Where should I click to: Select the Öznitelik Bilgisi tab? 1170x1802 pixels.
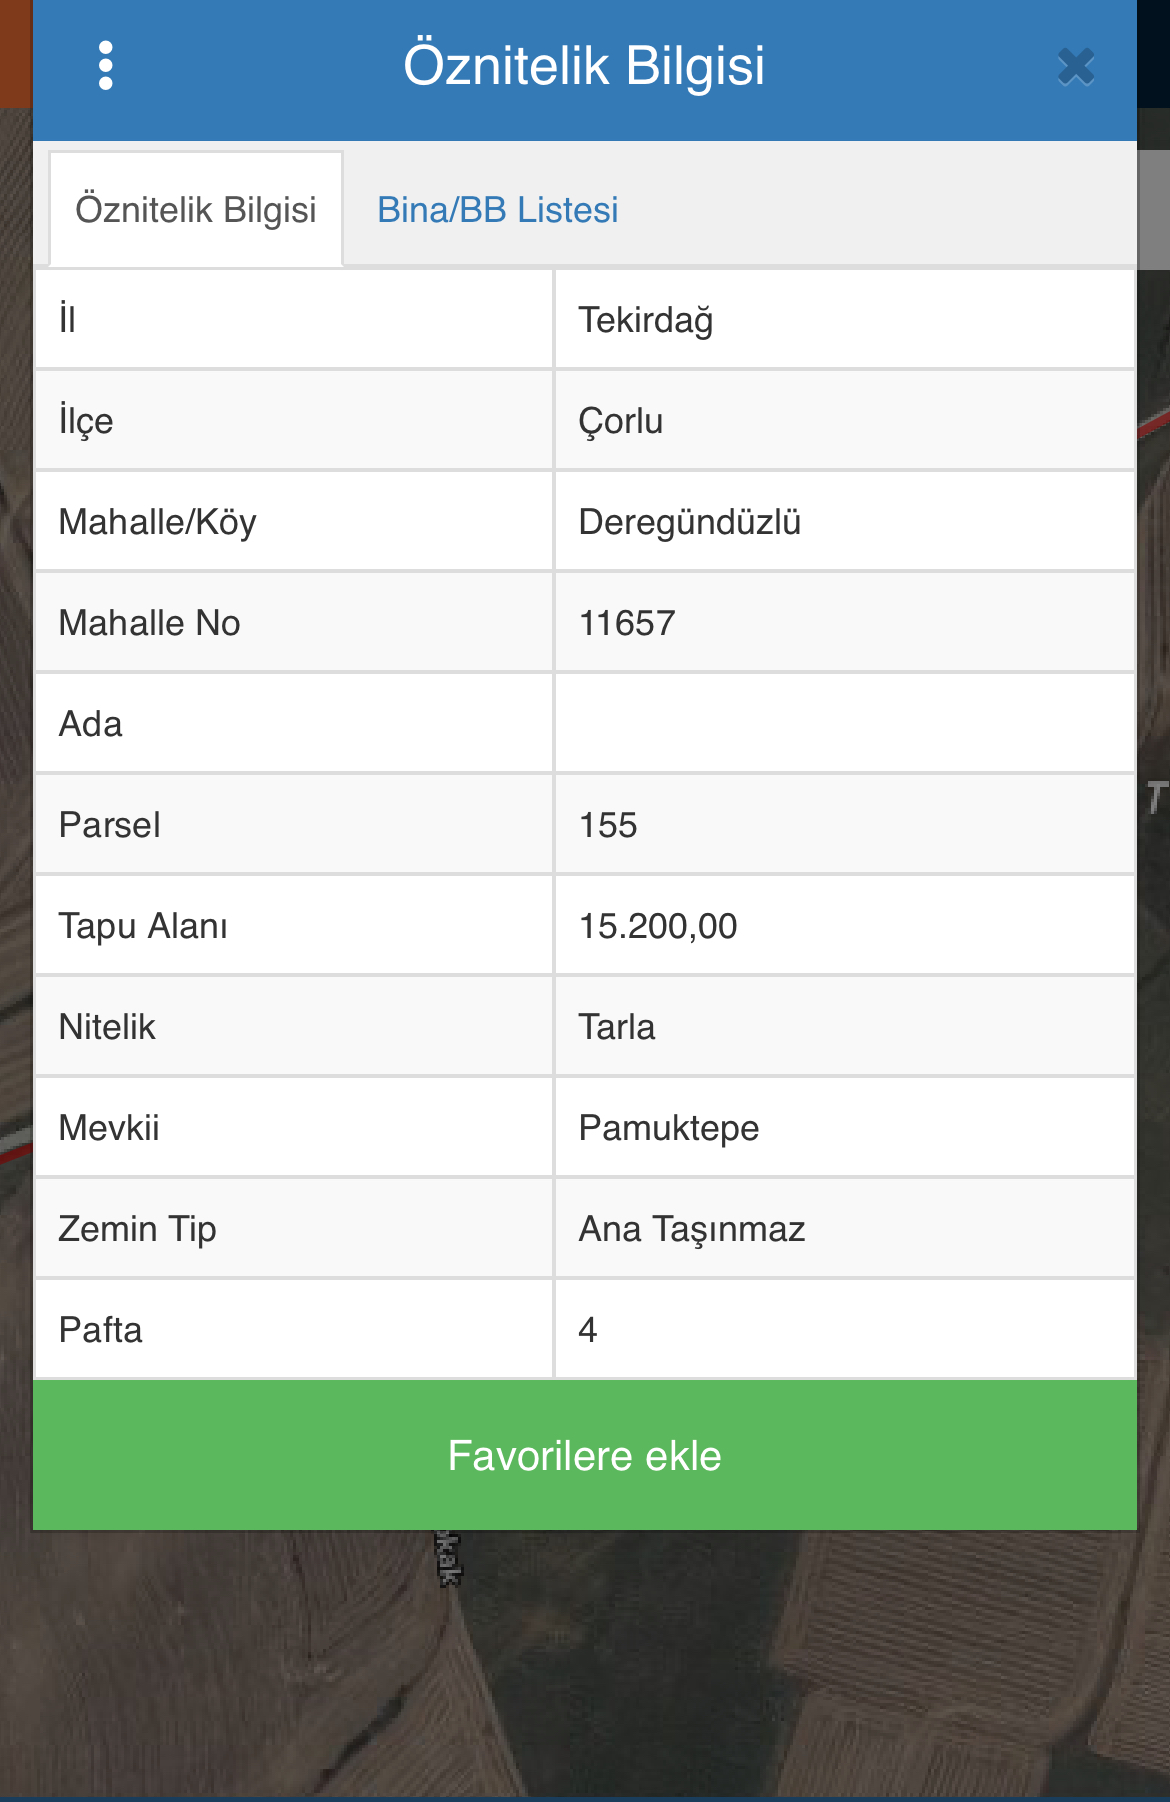point(196,209)
